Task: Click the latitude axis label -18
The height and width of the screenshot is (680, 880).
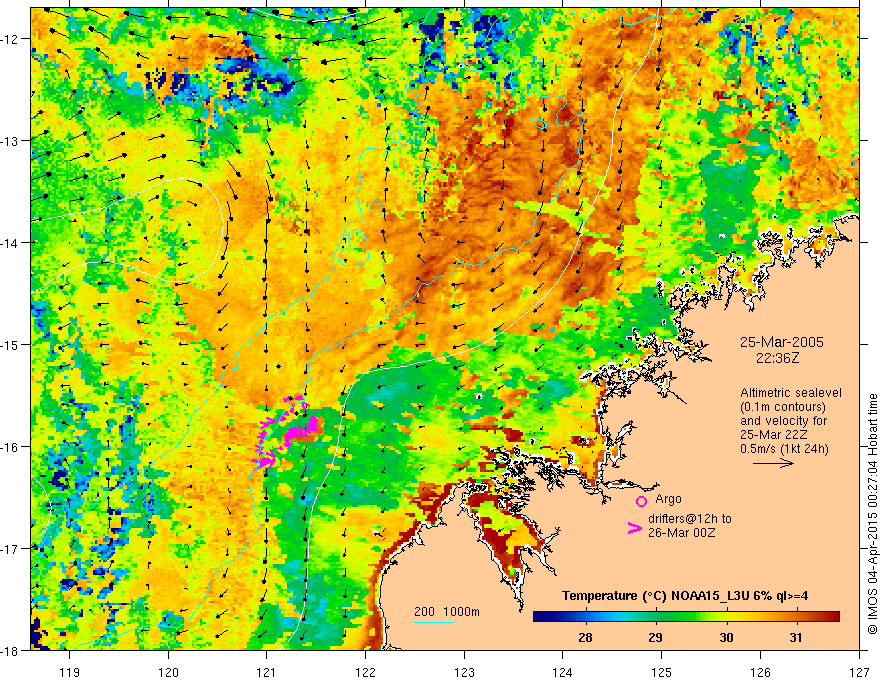Action: point(10,651)
